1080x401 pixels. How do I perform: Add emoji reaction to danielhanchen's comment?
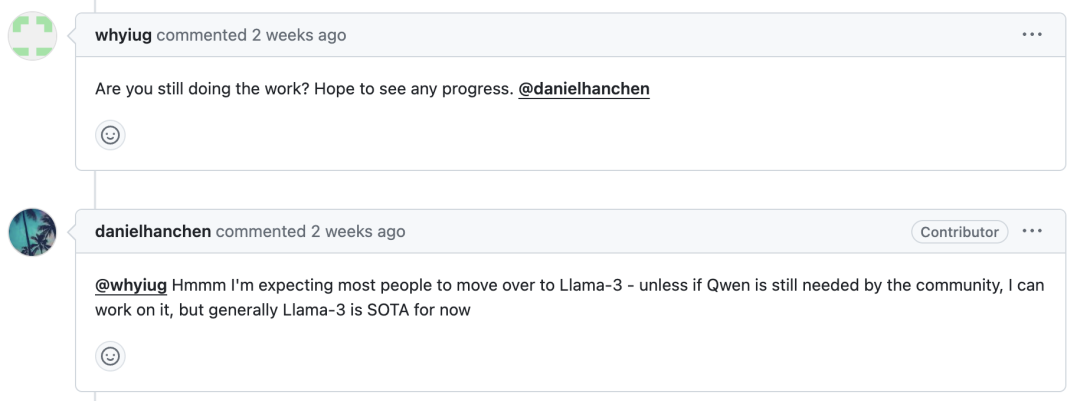(x=110, y=356)
